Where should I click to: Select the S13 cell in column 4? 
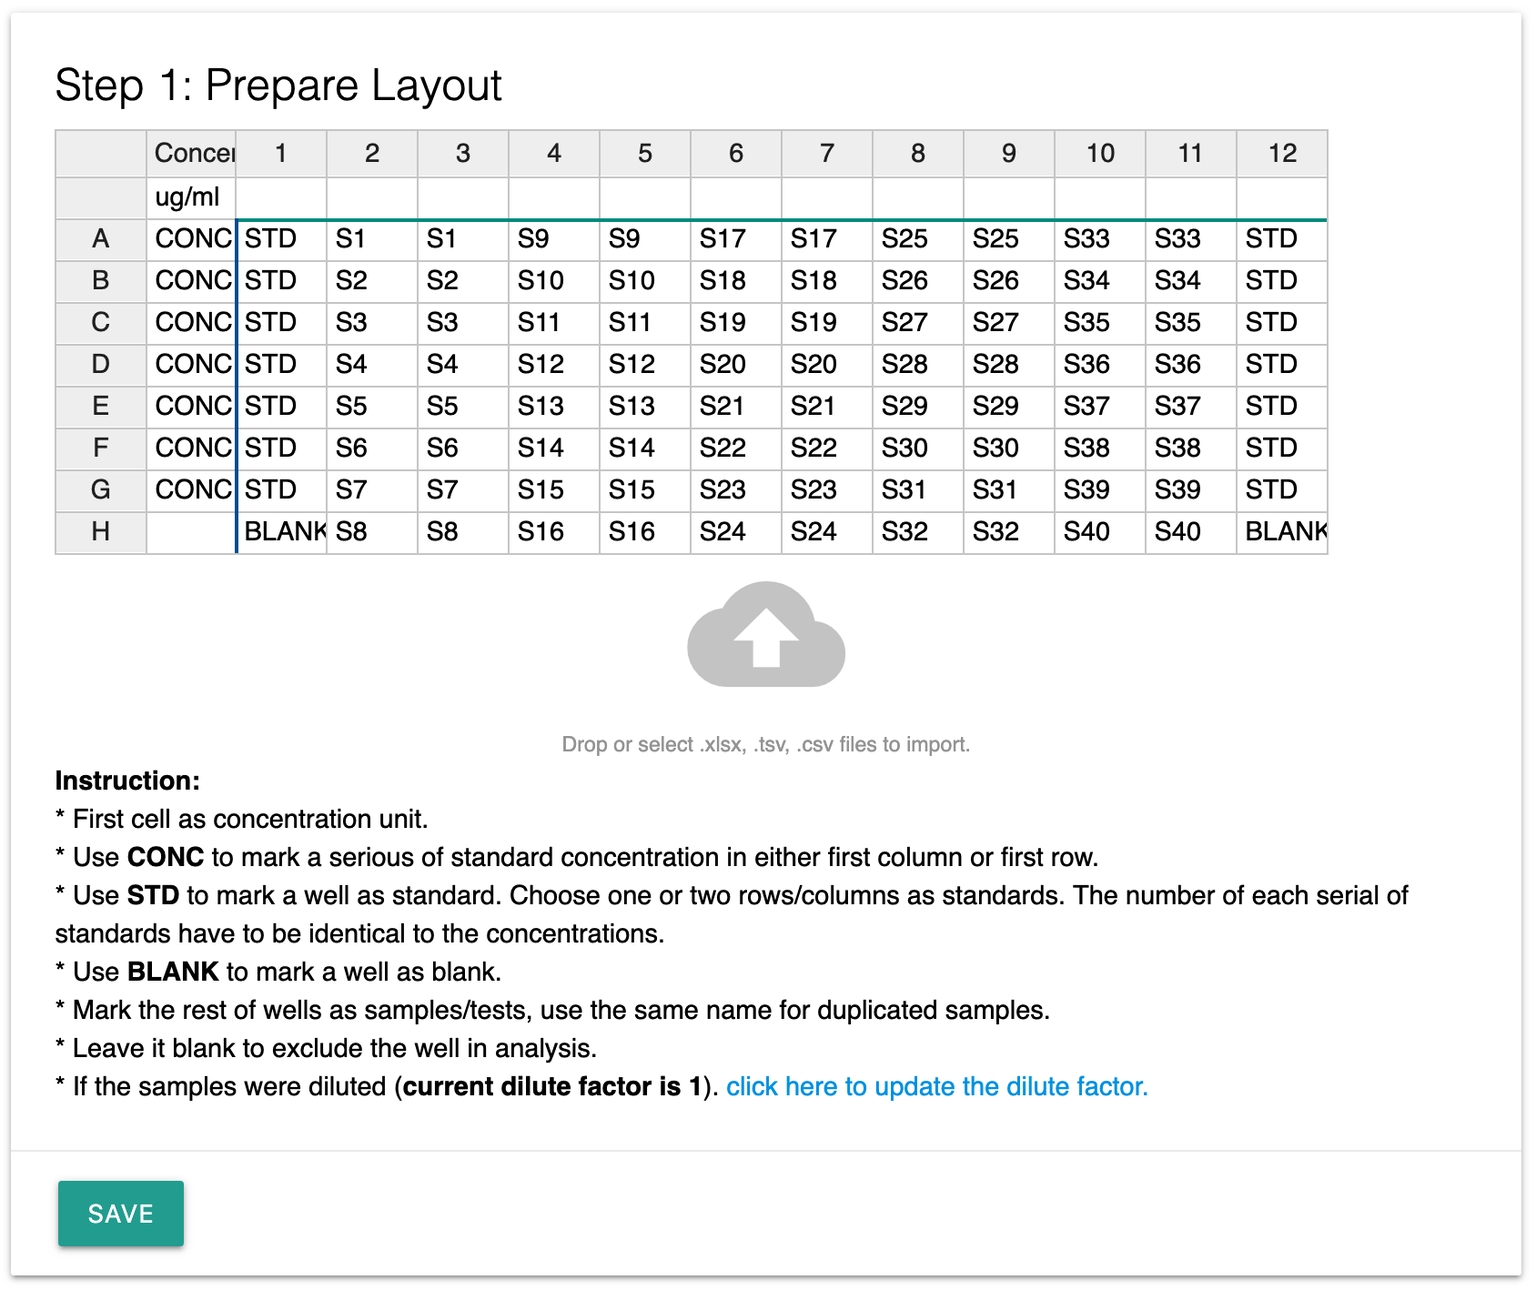click(553, 406)
